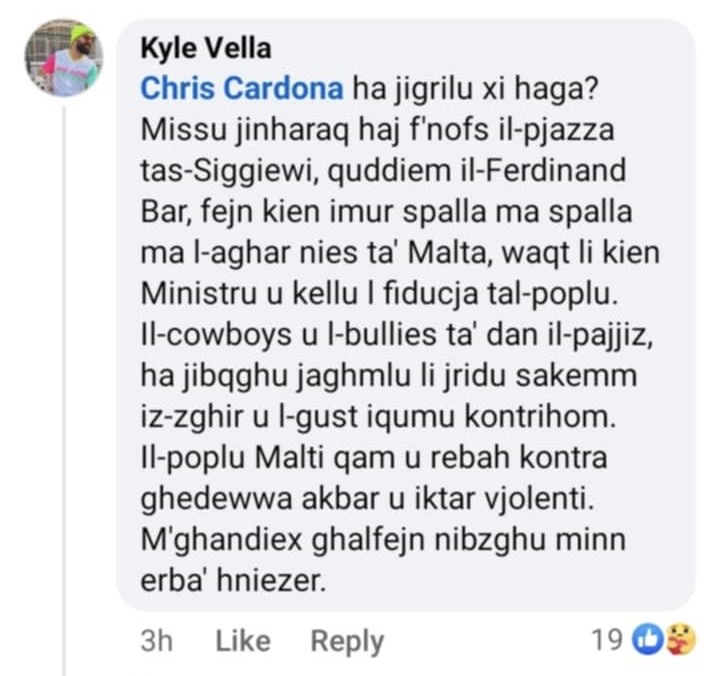Open the 19 reactions count
The image size is (720, 676).
606,638
